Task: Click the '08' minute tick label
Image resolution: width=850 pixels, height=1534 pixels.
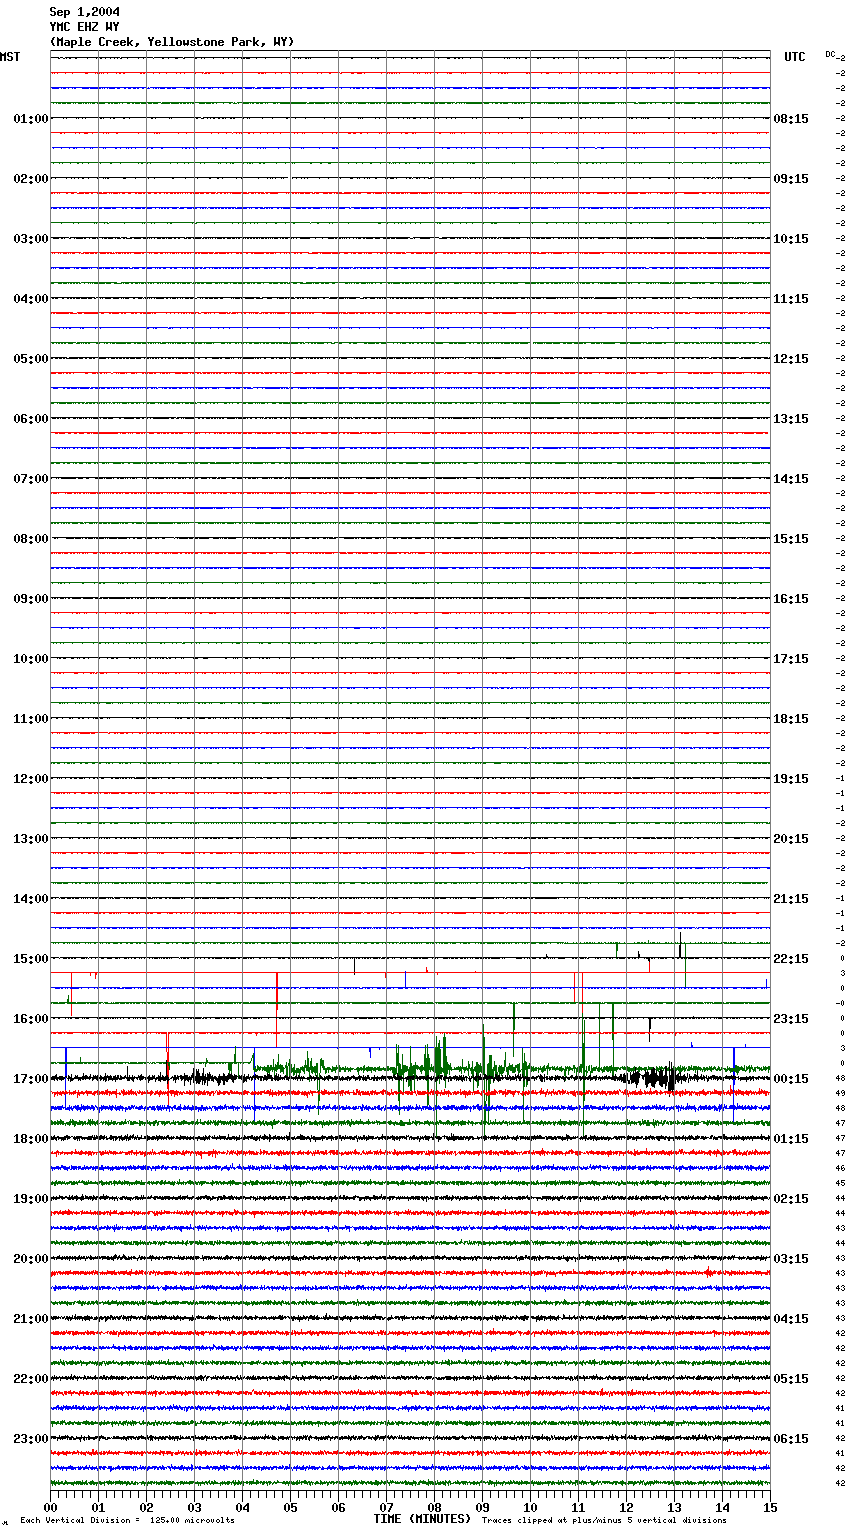Action: tap(434, 1507)
